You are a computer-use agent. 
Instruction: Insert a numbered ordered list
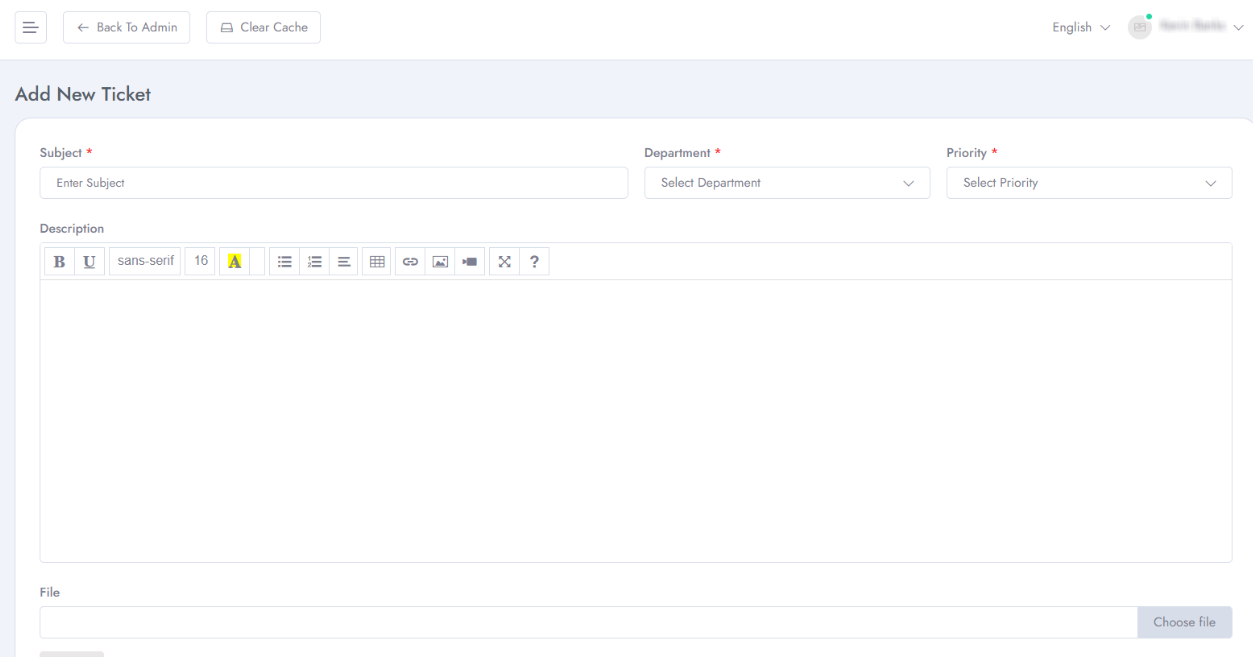point(315,262)
